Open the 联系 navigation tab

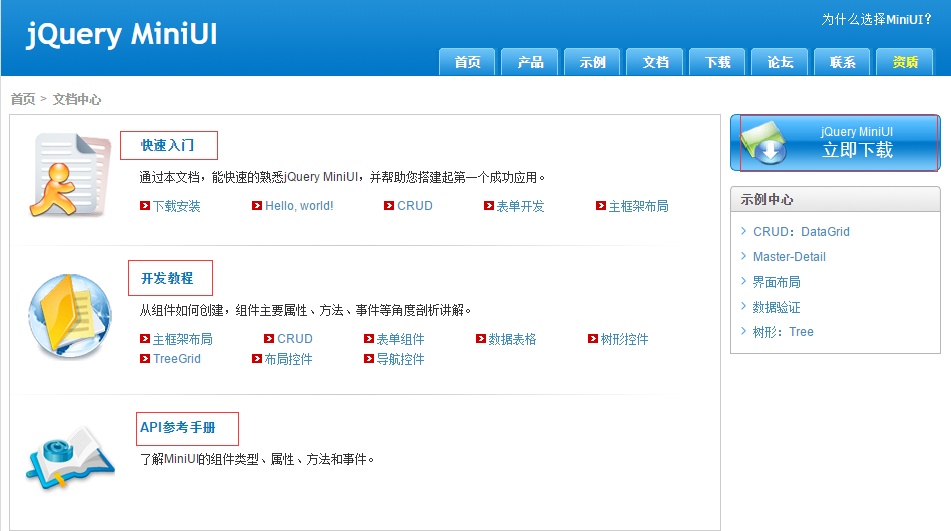842,62
